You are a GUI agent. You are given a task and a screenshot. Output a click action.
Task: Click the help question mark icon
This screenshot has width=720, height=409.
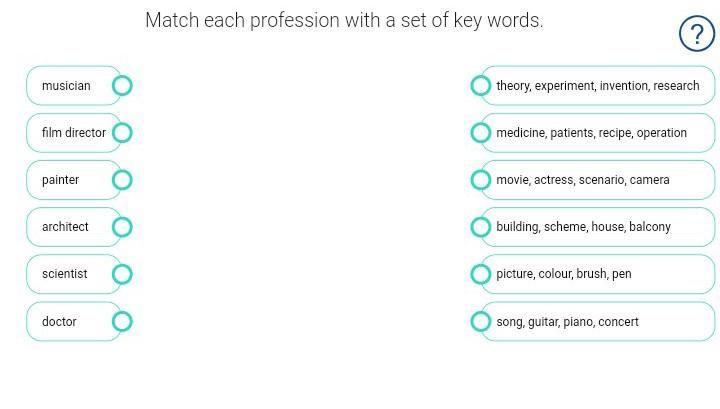click(697, 33)
